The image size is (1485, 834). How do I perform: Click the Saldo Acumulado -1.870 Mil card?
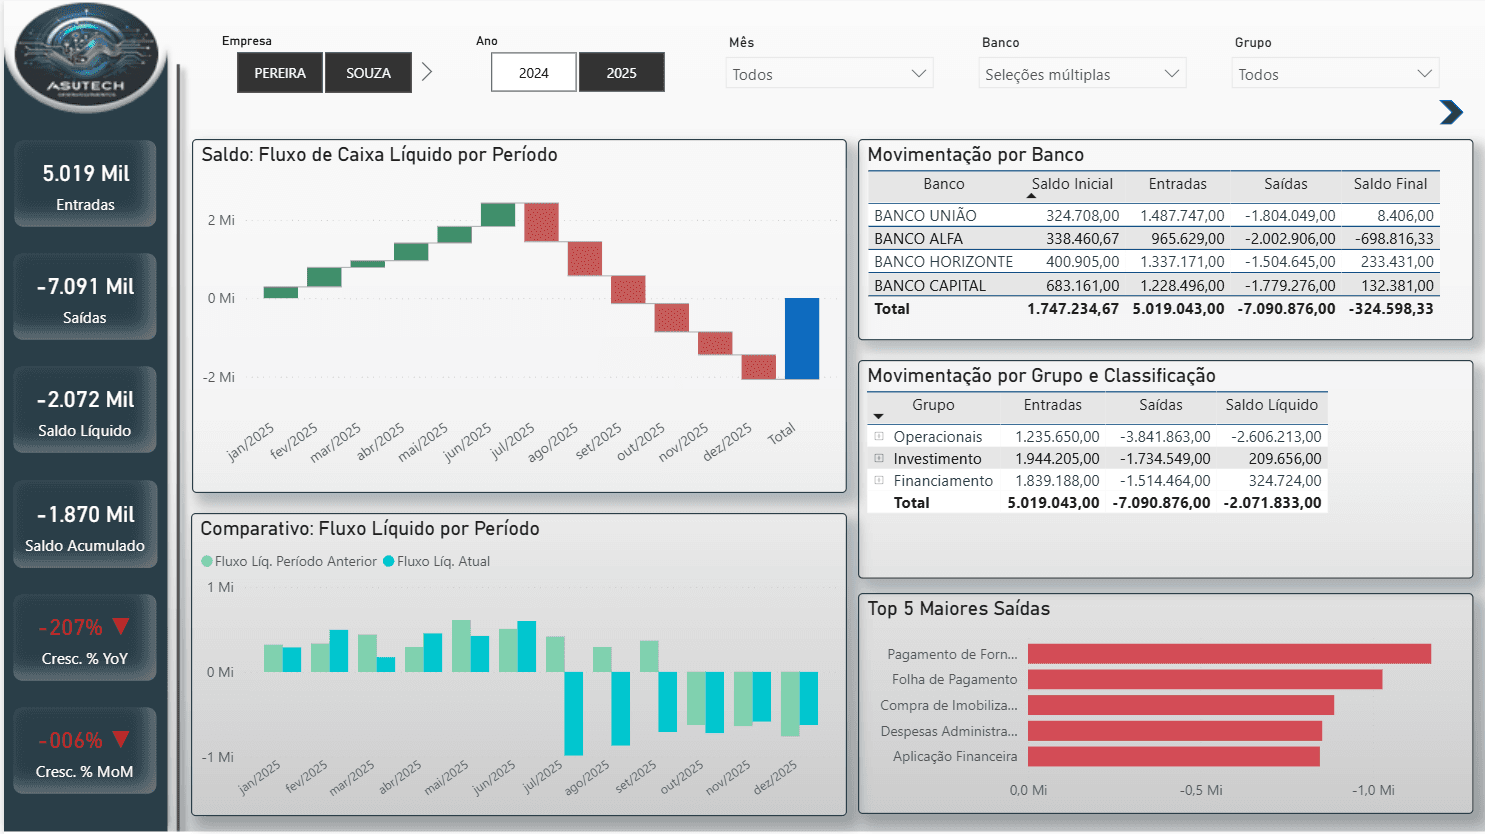tap(85, 524)
